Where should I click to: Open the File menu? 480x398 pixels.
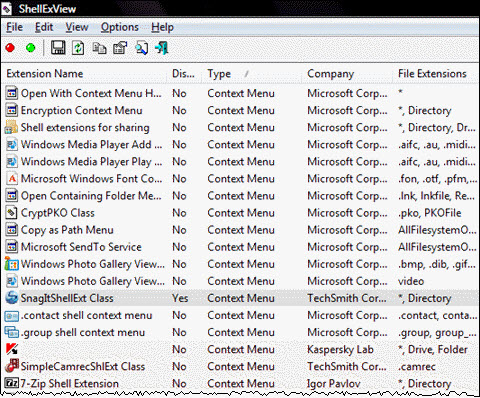pos(15,27)
